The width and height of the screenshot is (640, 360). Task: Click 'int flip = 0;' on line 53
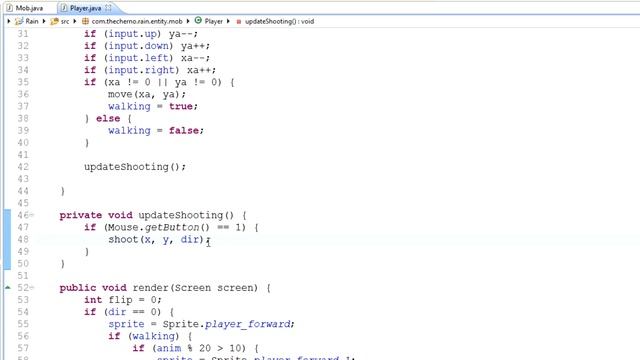click(123, 300)
